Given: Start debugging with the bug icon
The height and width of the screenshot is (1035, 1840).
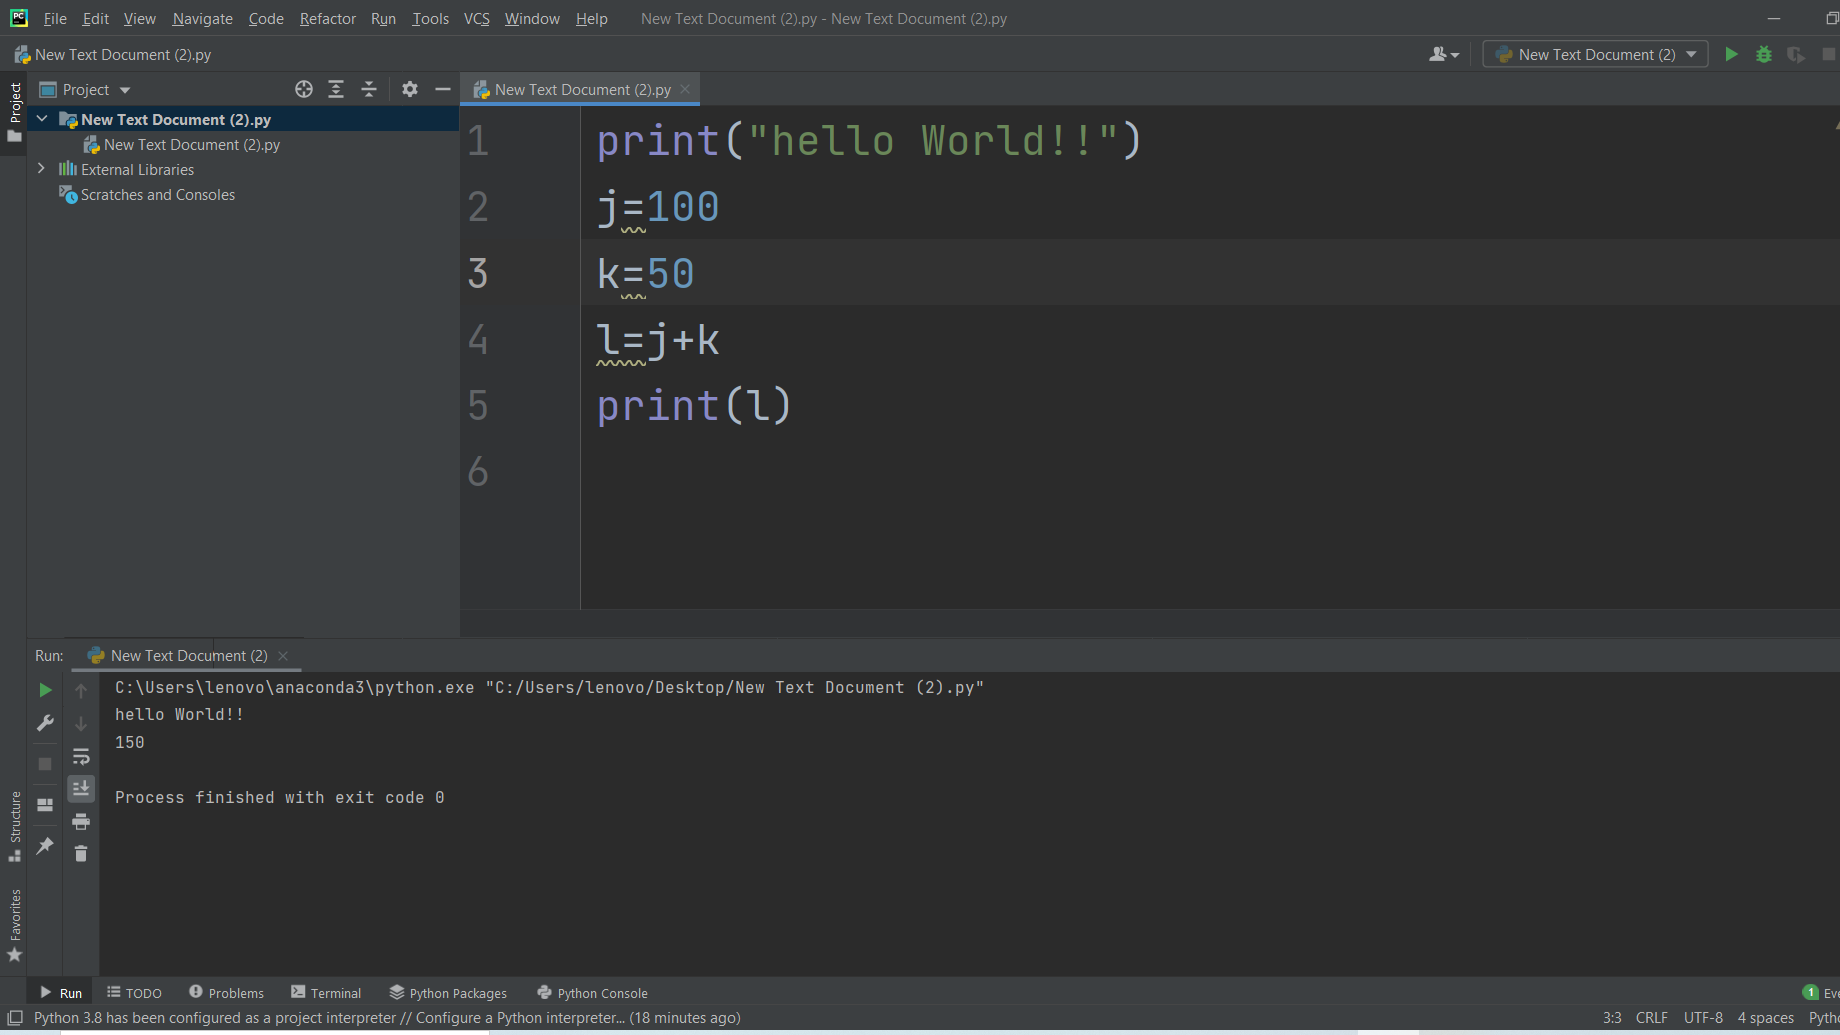Looking at the screenshot, I should click(x=1764, y=55).
